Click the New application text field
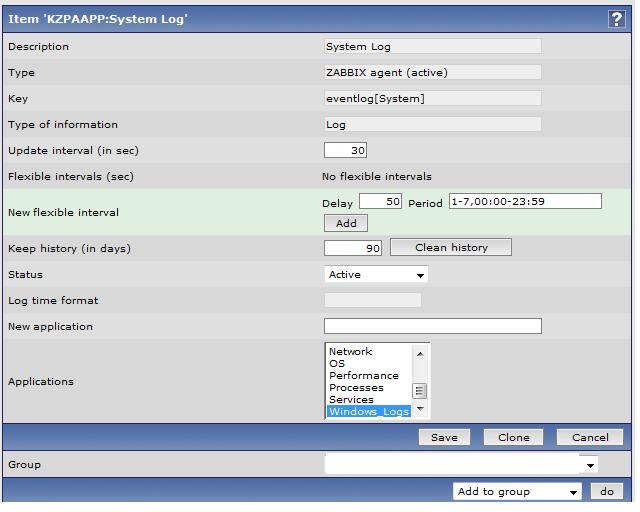Screen dimensions: 640x512 click(432, 327)
